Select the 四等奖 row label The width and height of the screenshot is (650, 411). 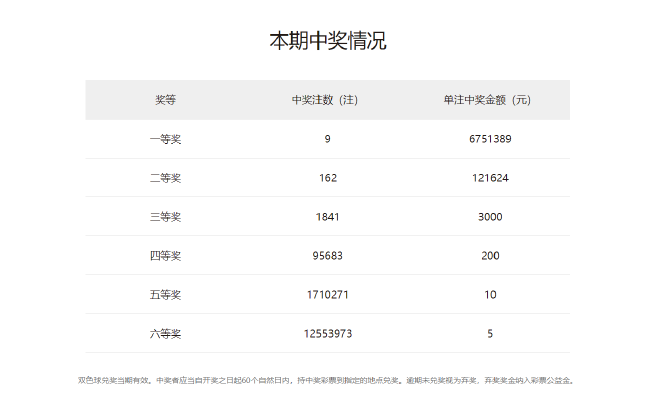pos(165,256)
